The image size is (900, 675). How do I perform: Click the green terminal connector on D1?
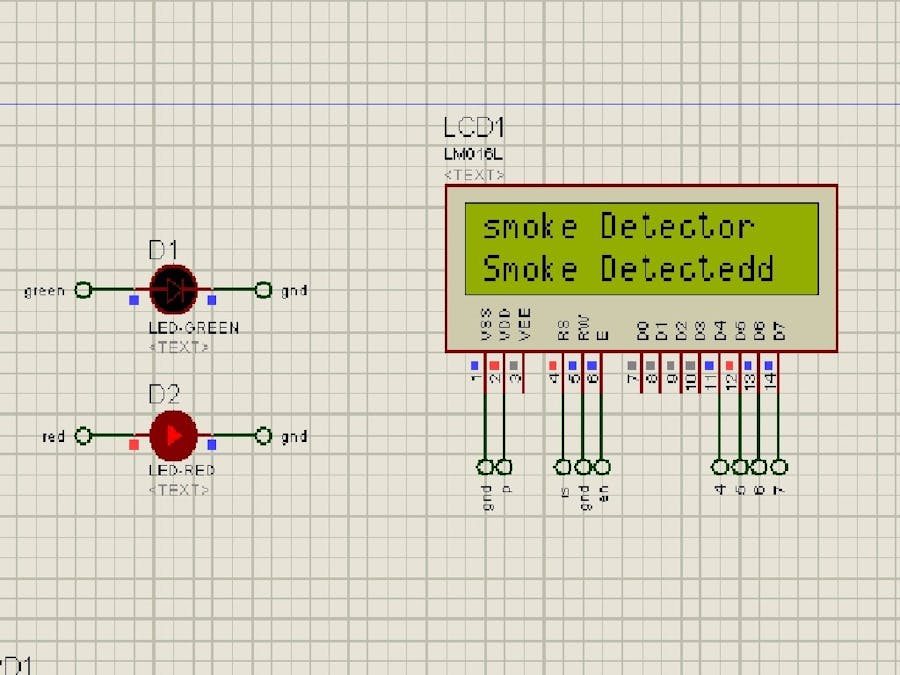point(82,290)
